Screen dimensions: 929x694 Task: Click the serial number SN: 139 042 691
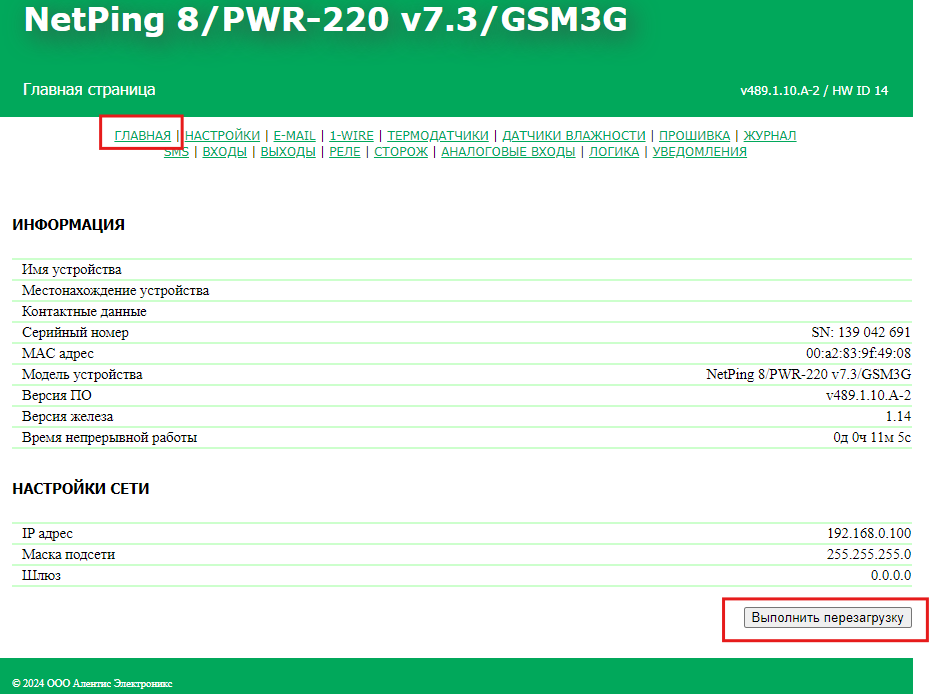(x=860, y=332)
